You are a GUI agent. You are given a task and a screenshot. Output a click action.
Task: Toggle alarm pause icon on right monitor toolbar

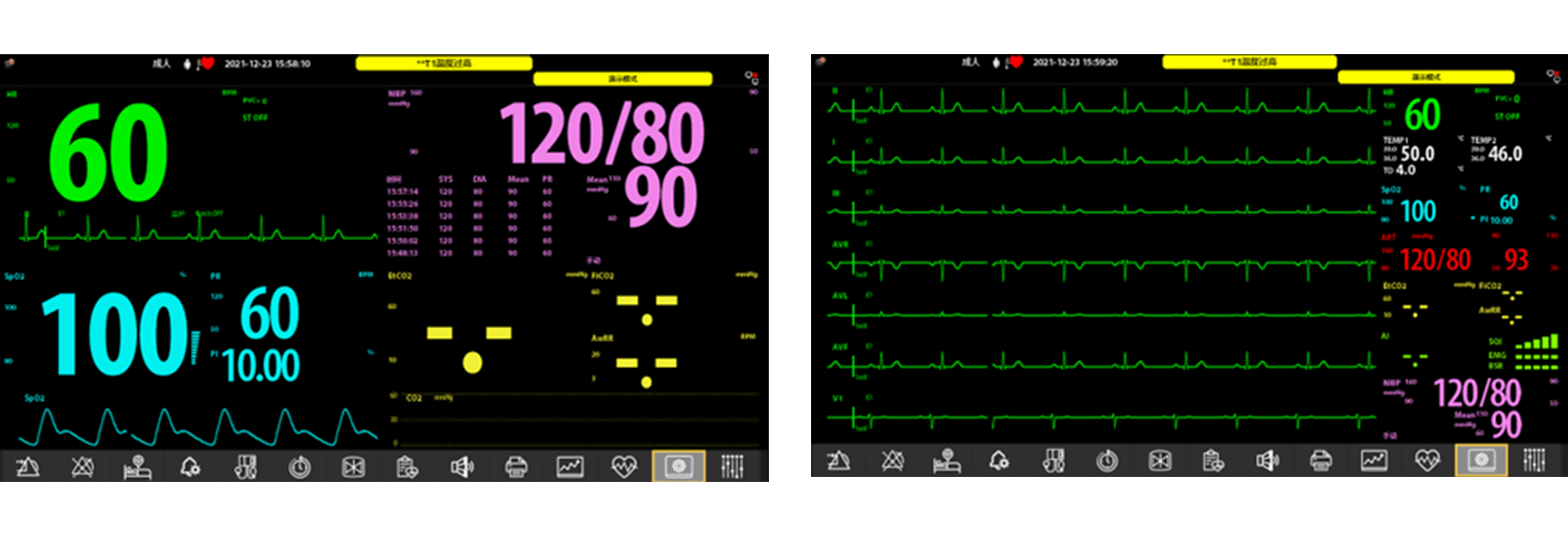(x=838, y=460)
